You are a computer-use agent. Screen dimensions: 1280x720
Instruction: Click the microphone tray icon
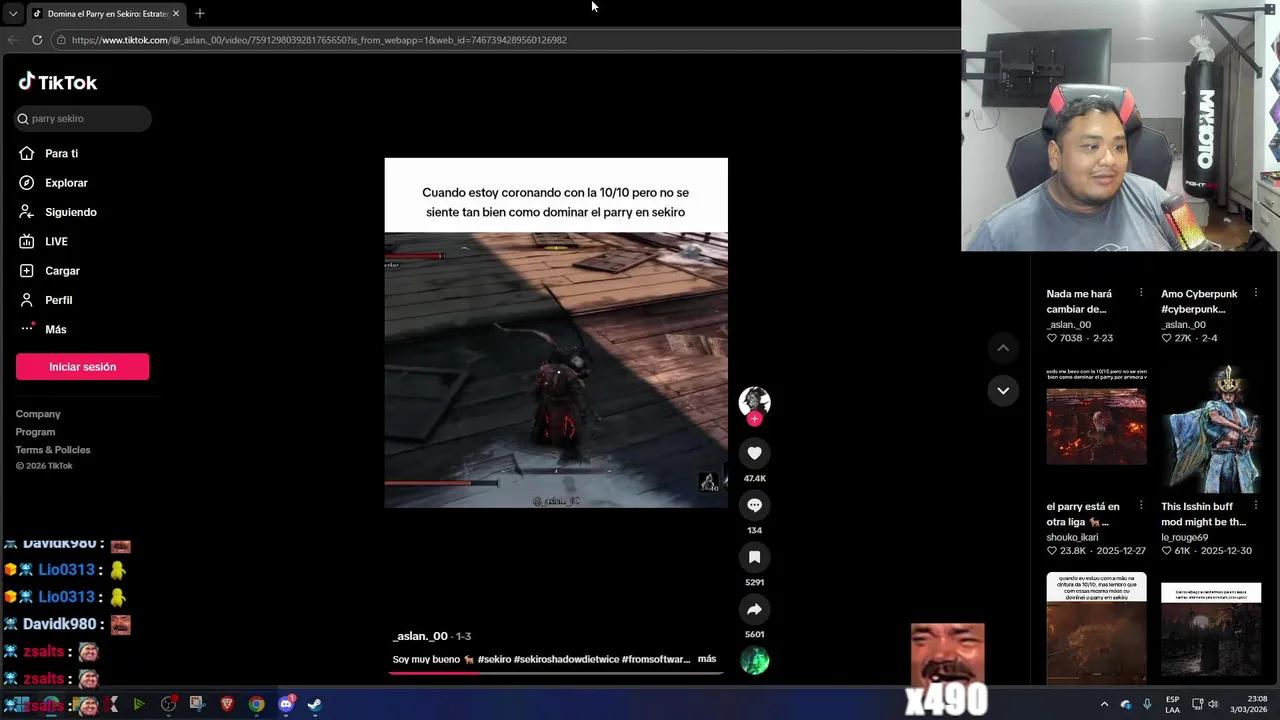[1147, 704]
